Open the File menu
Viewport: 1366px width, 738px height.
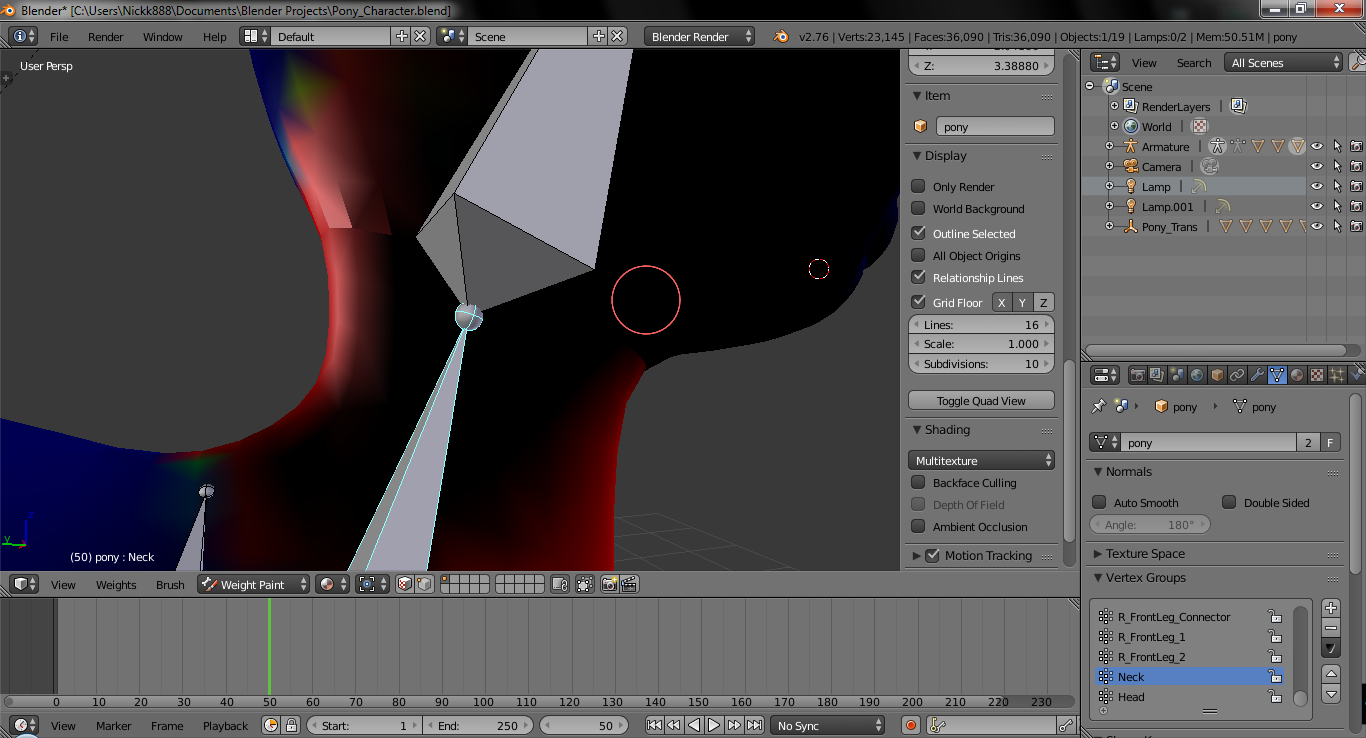pyautogui.click(x=59, y=36)
